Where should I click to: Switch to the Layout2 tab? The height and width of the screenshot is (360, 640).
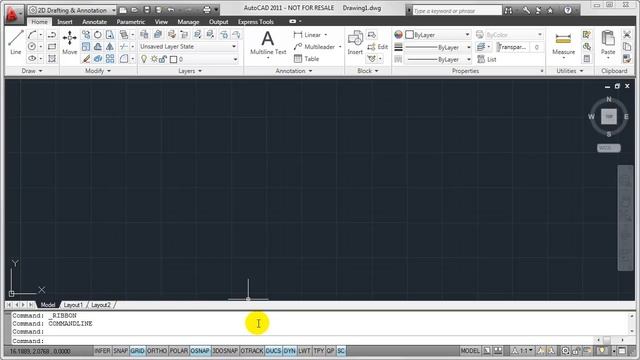click(101, 305)
